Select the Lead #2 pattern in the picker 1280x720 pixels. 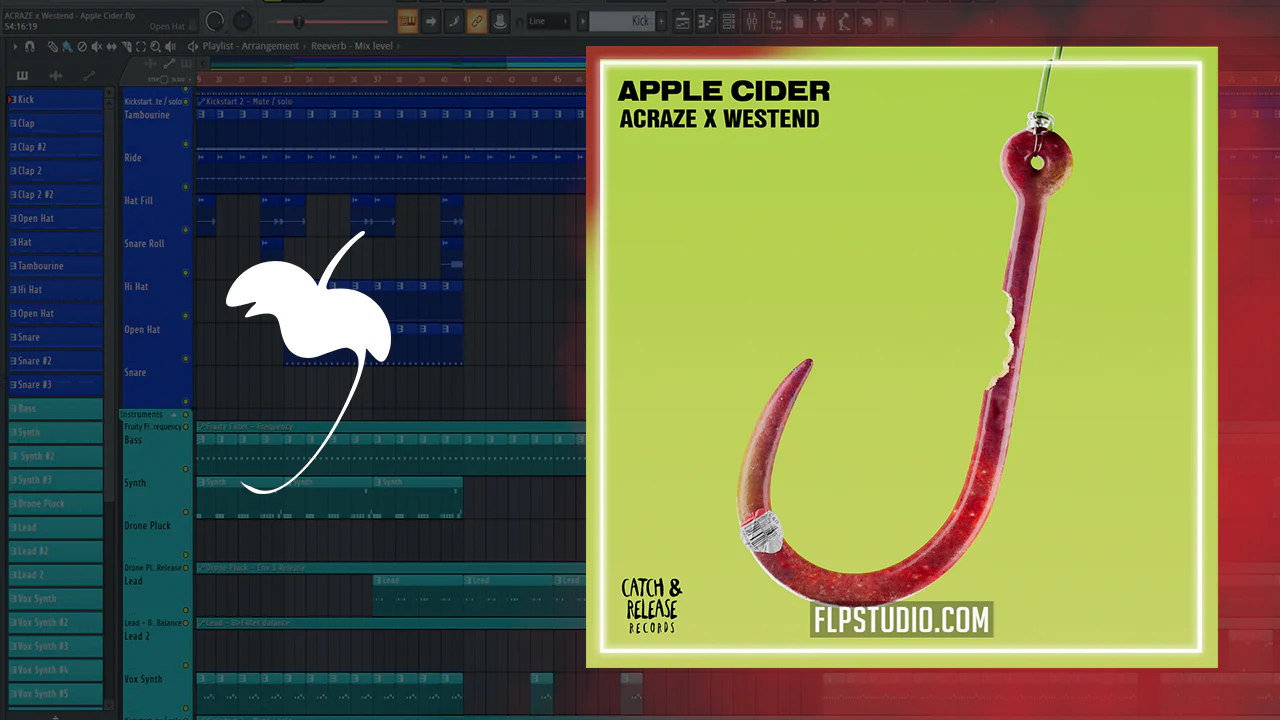click(x=56, y=552)
